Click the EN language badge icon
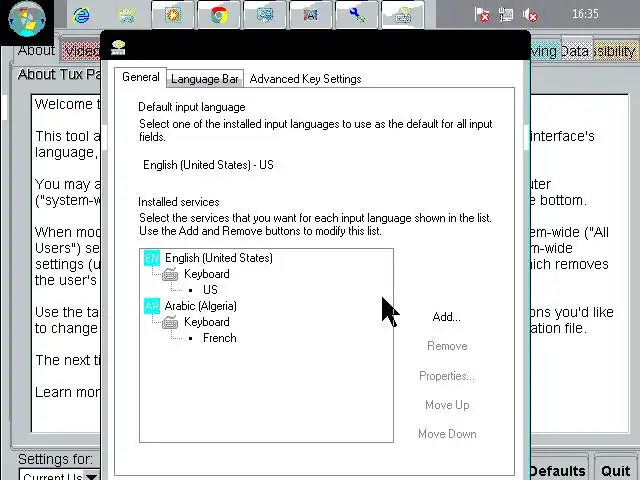This screenshot has width=640, height=480. pos(152,258)
